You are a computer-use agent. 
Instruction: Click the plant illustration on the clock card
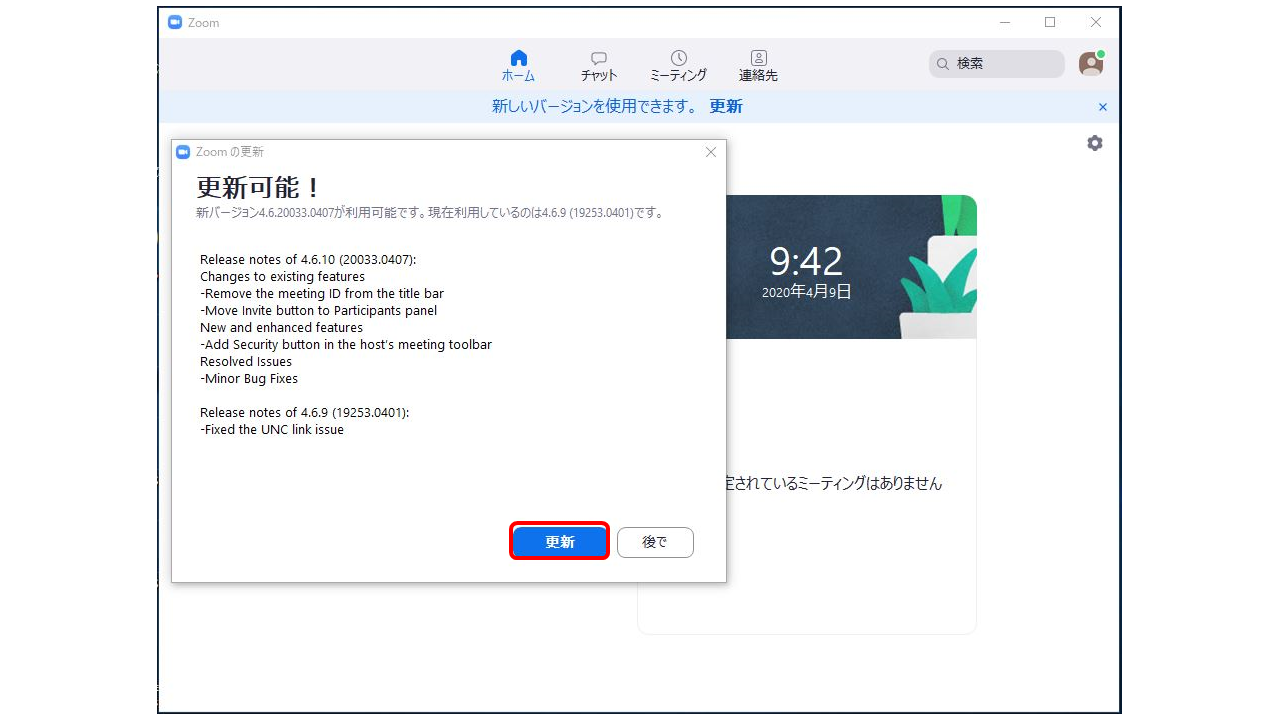point(937,268)
